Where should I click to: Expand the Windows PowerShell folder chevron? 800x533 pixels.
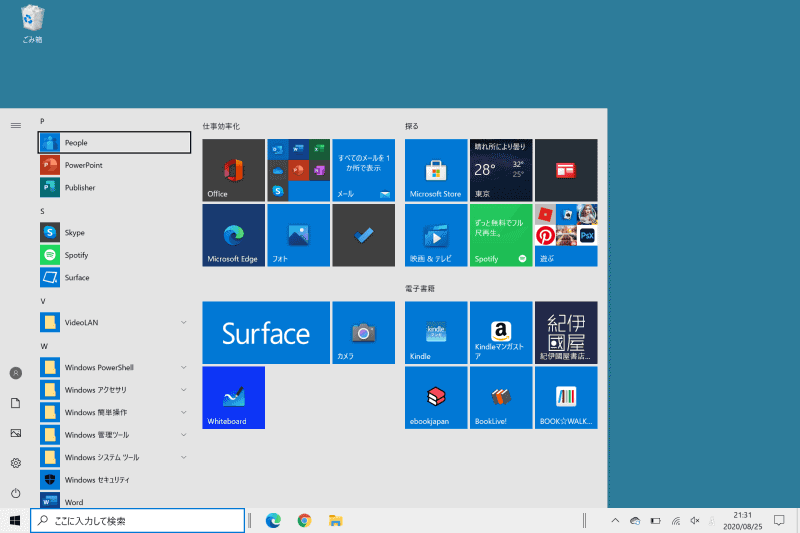pos(183,367)
